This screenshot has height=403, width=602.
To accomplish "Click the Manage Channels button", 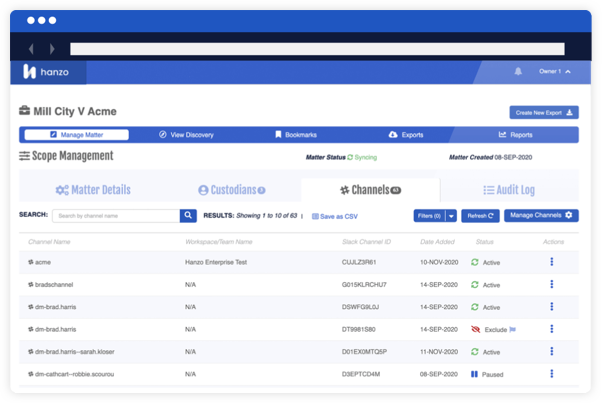I will coord(541,215).
